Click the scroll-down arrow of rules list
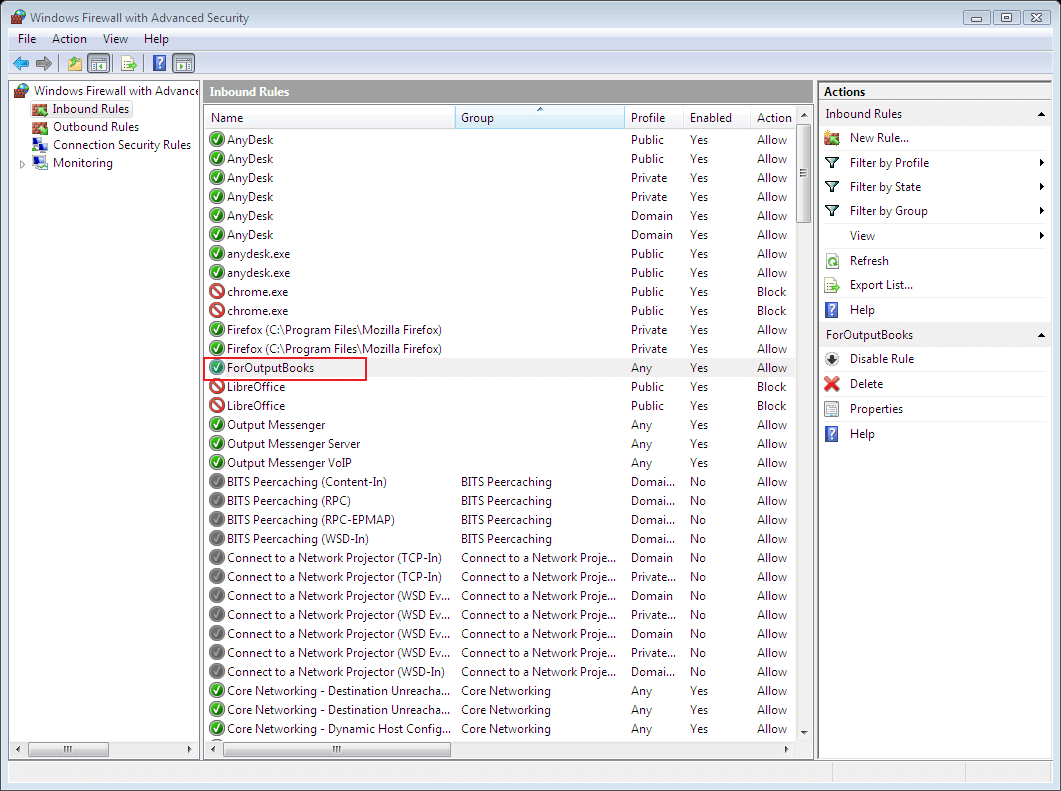The image size is (1061, 791). pos(804,733)
